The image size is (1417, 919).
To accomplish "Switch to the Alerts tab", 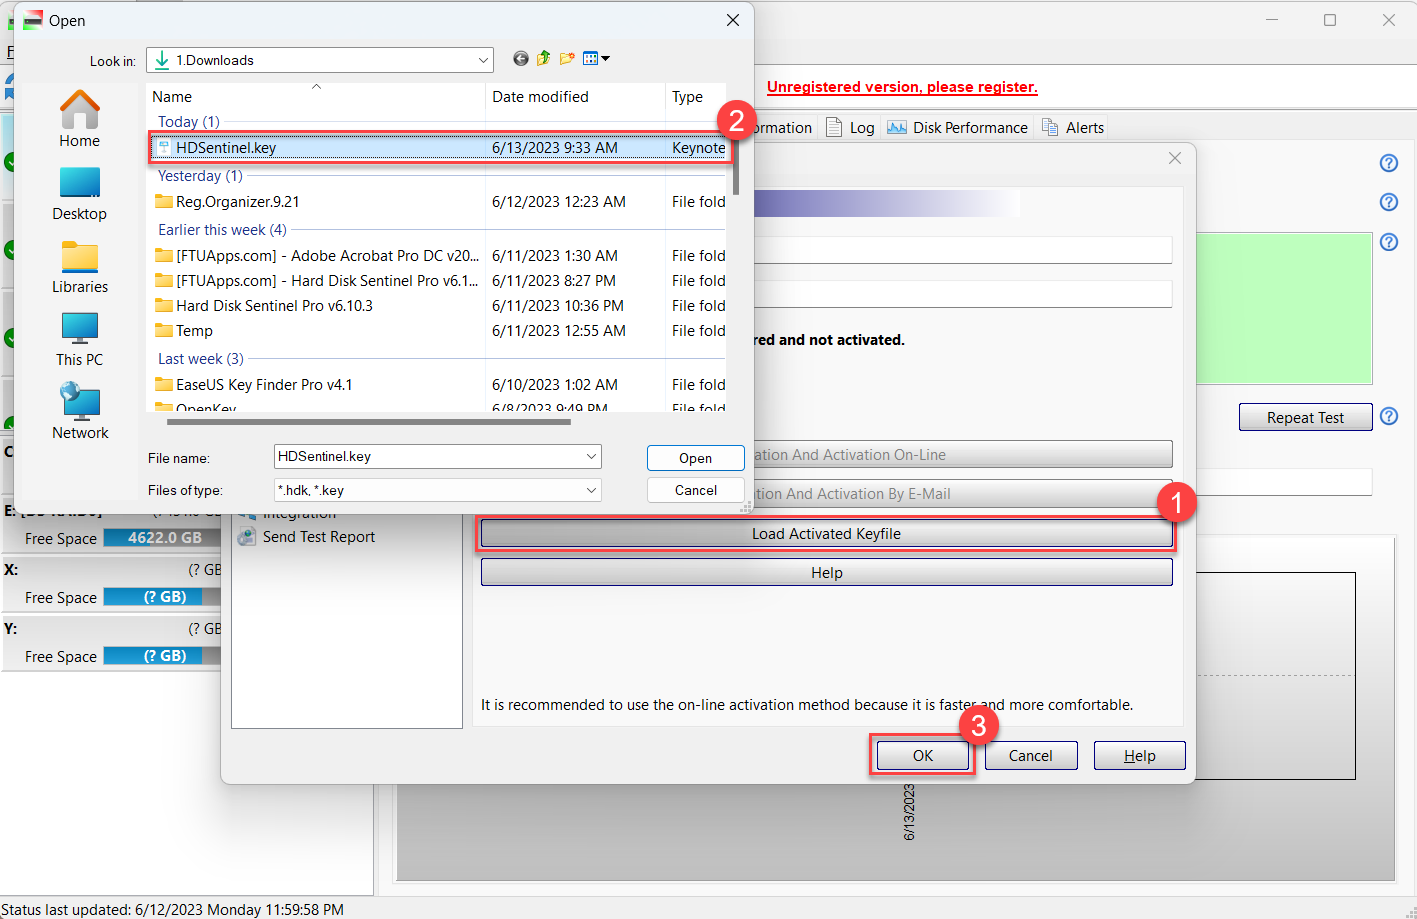I will pos(1073,128).
